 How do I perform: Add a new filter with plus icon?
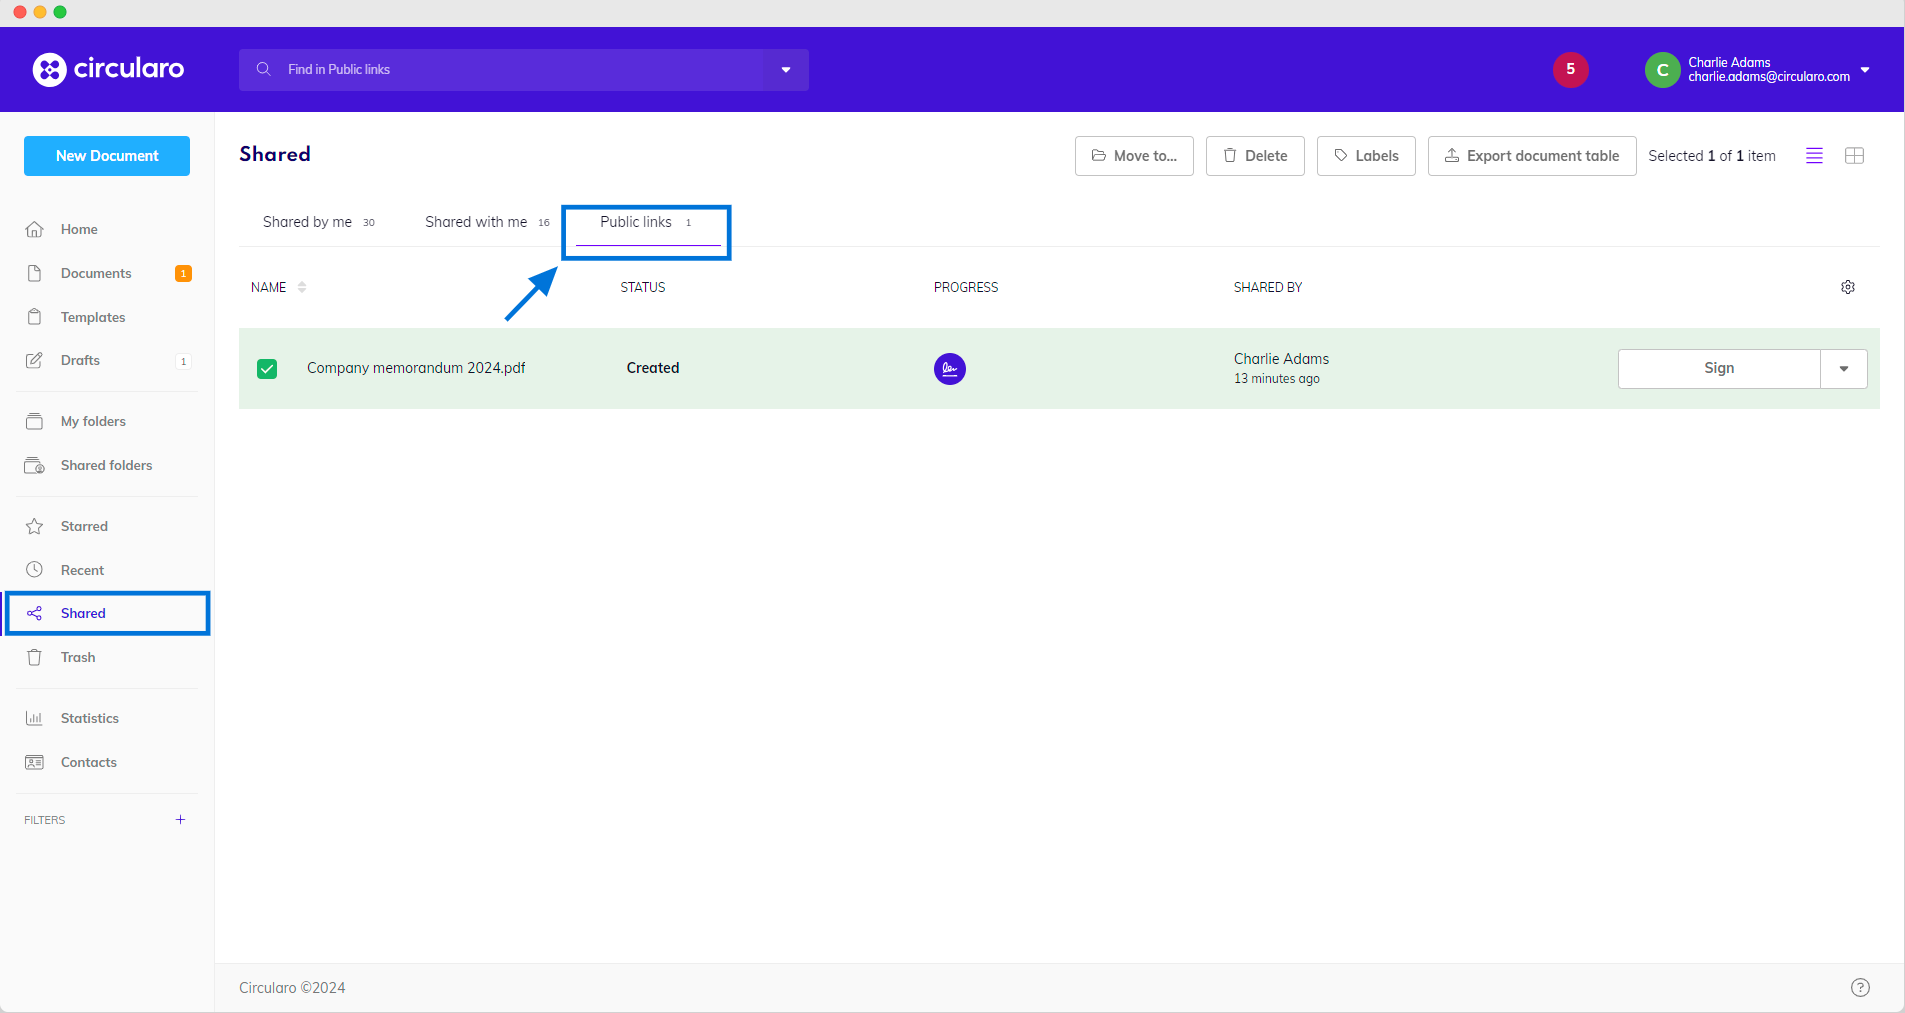180,820
